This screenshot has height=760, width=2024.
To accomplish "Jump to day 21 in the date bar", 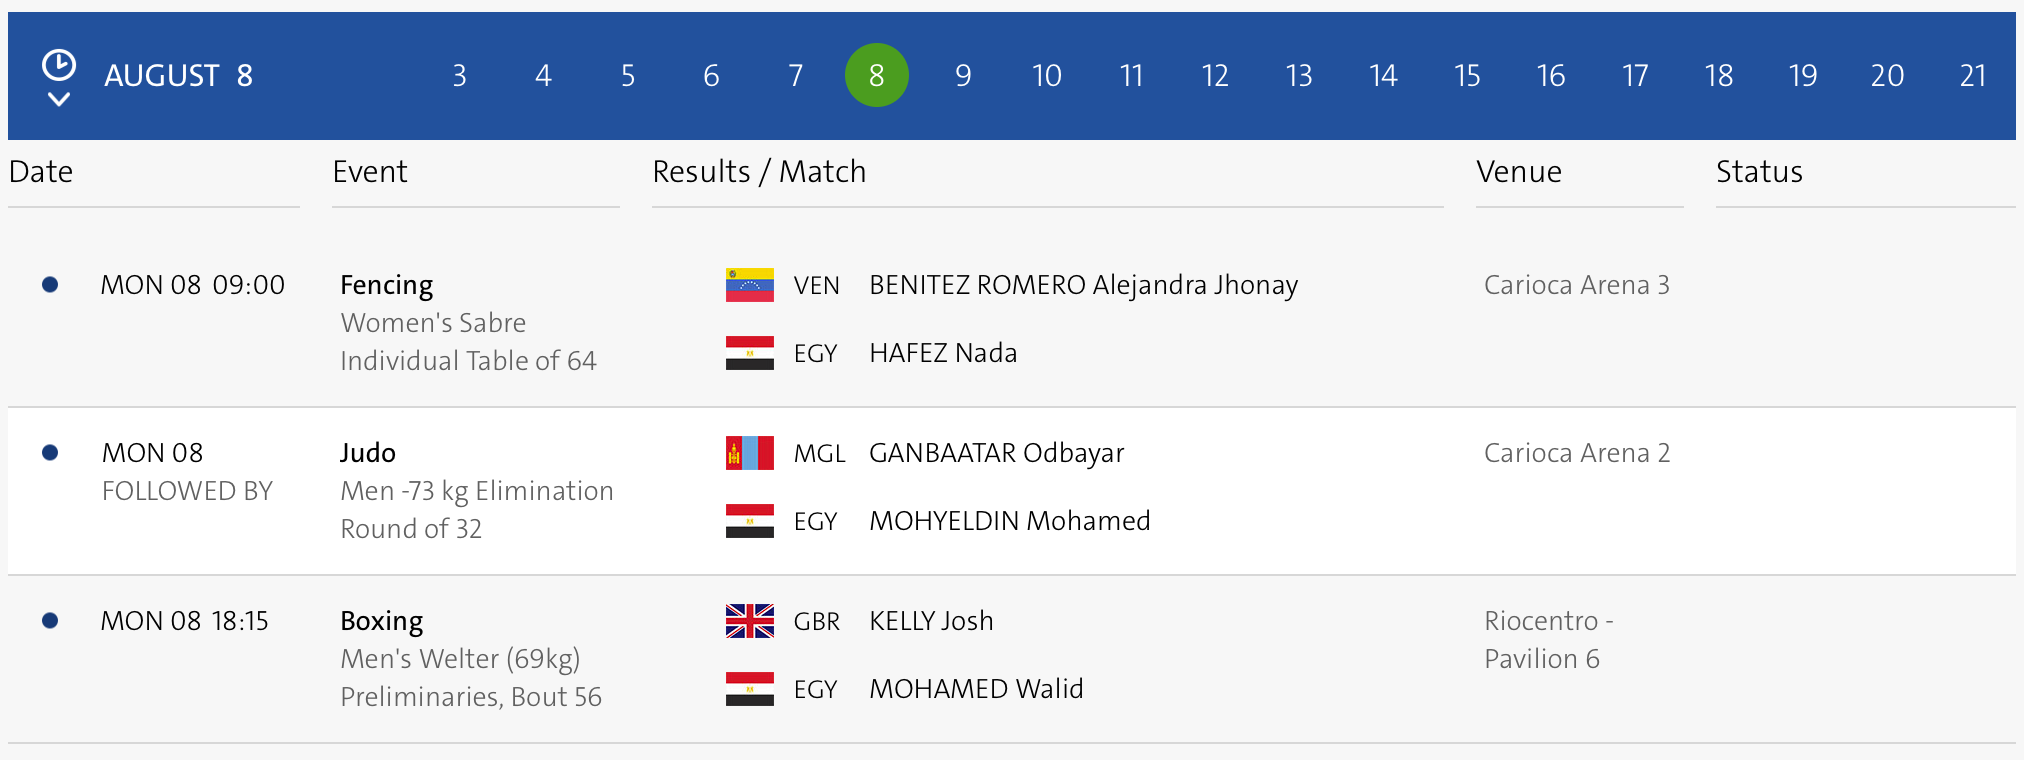I will [1972, 76].
